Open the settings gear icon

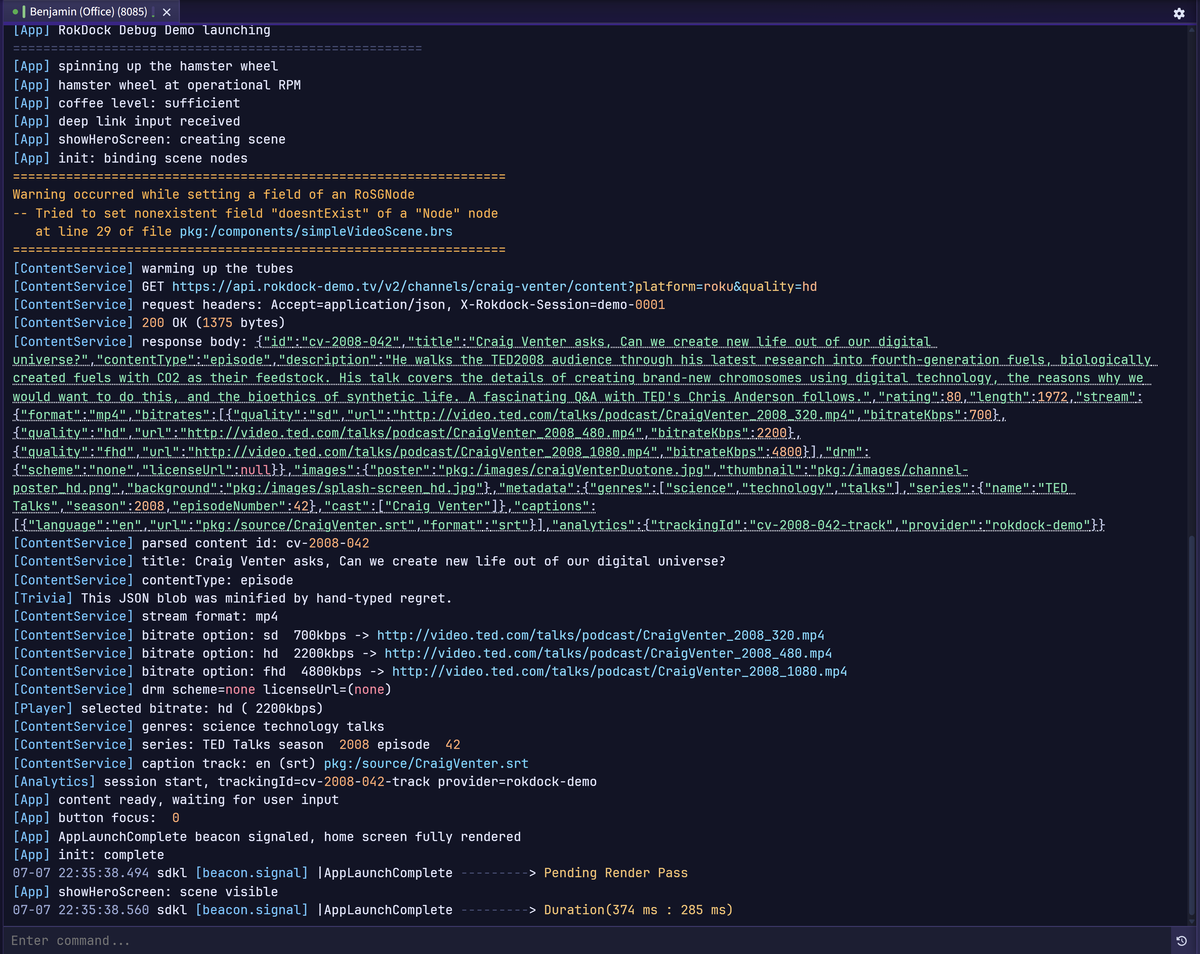point(1179,13)
